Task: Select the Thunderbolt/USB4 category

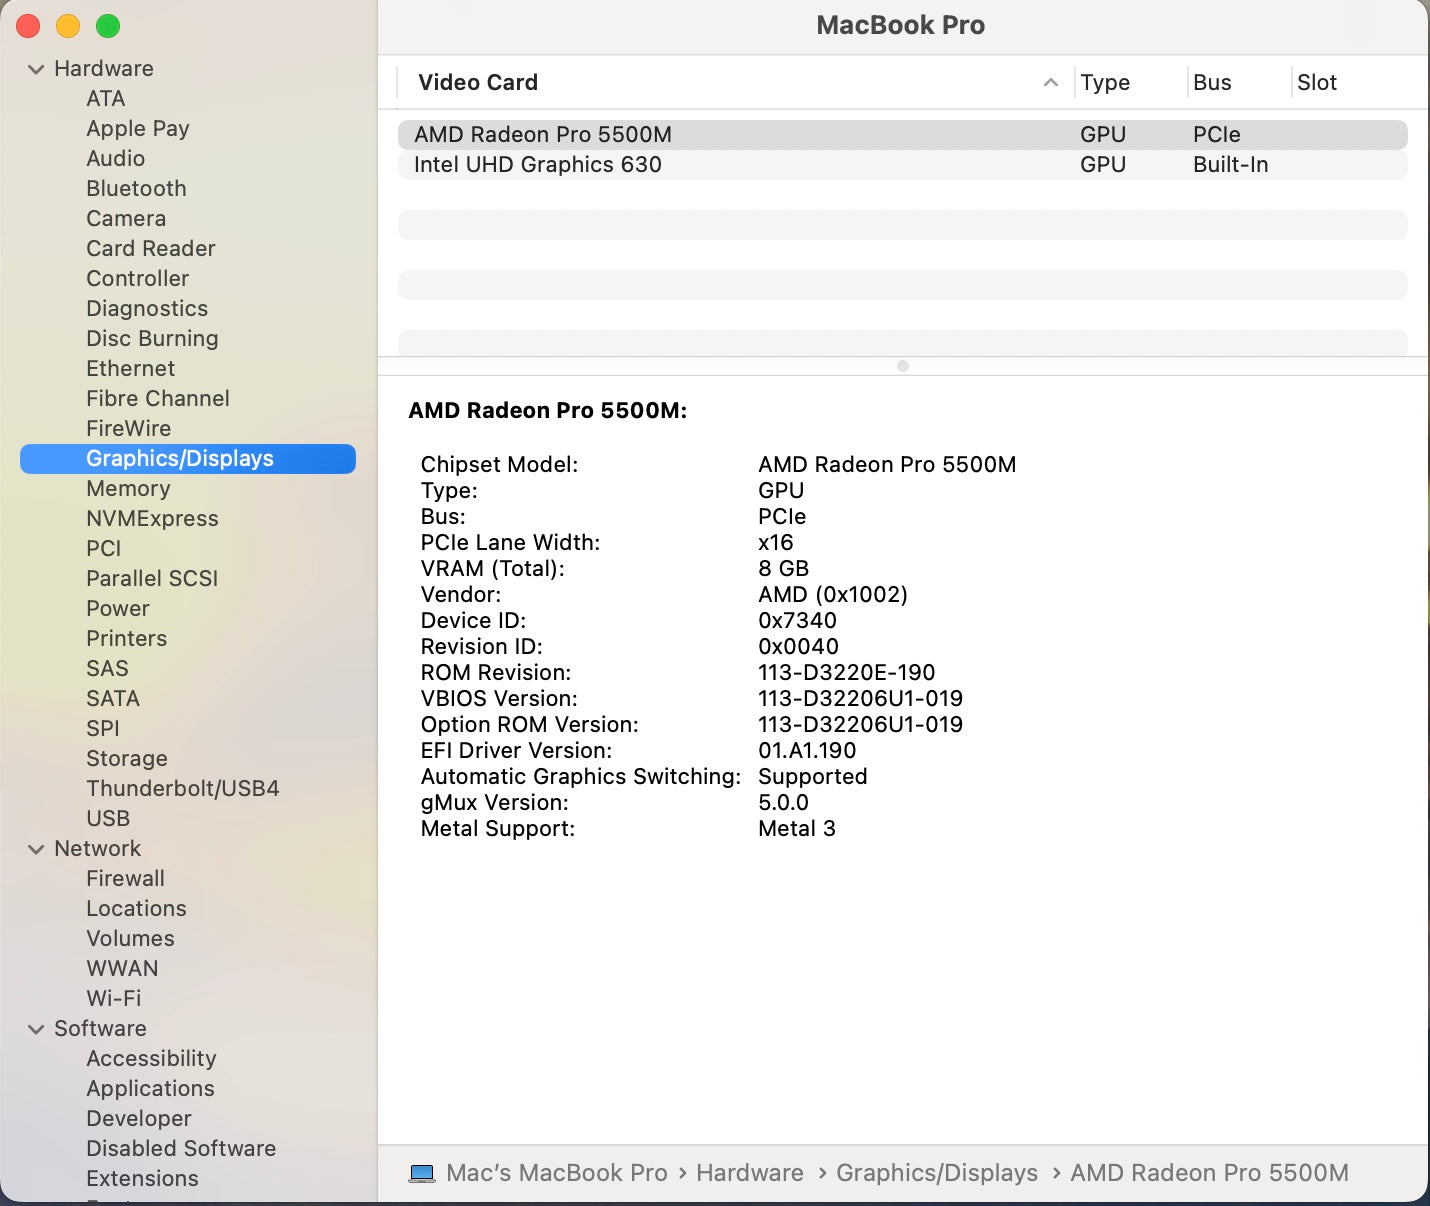Action: click(183, 788)
